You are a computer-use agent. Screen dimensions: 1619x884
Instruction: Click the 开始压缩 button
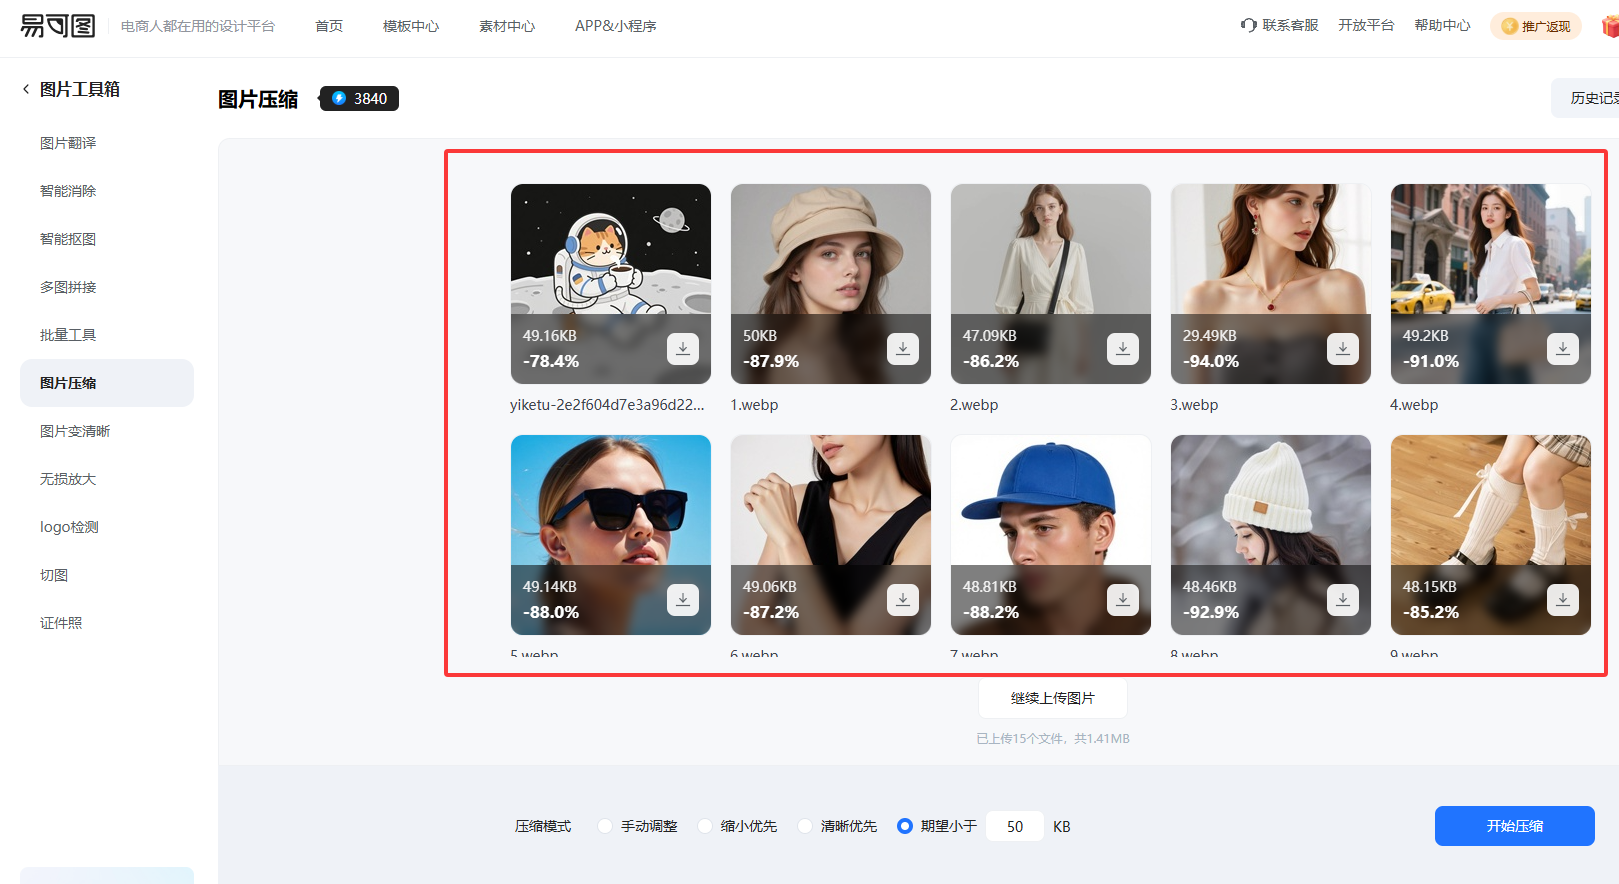[1514, 826]
